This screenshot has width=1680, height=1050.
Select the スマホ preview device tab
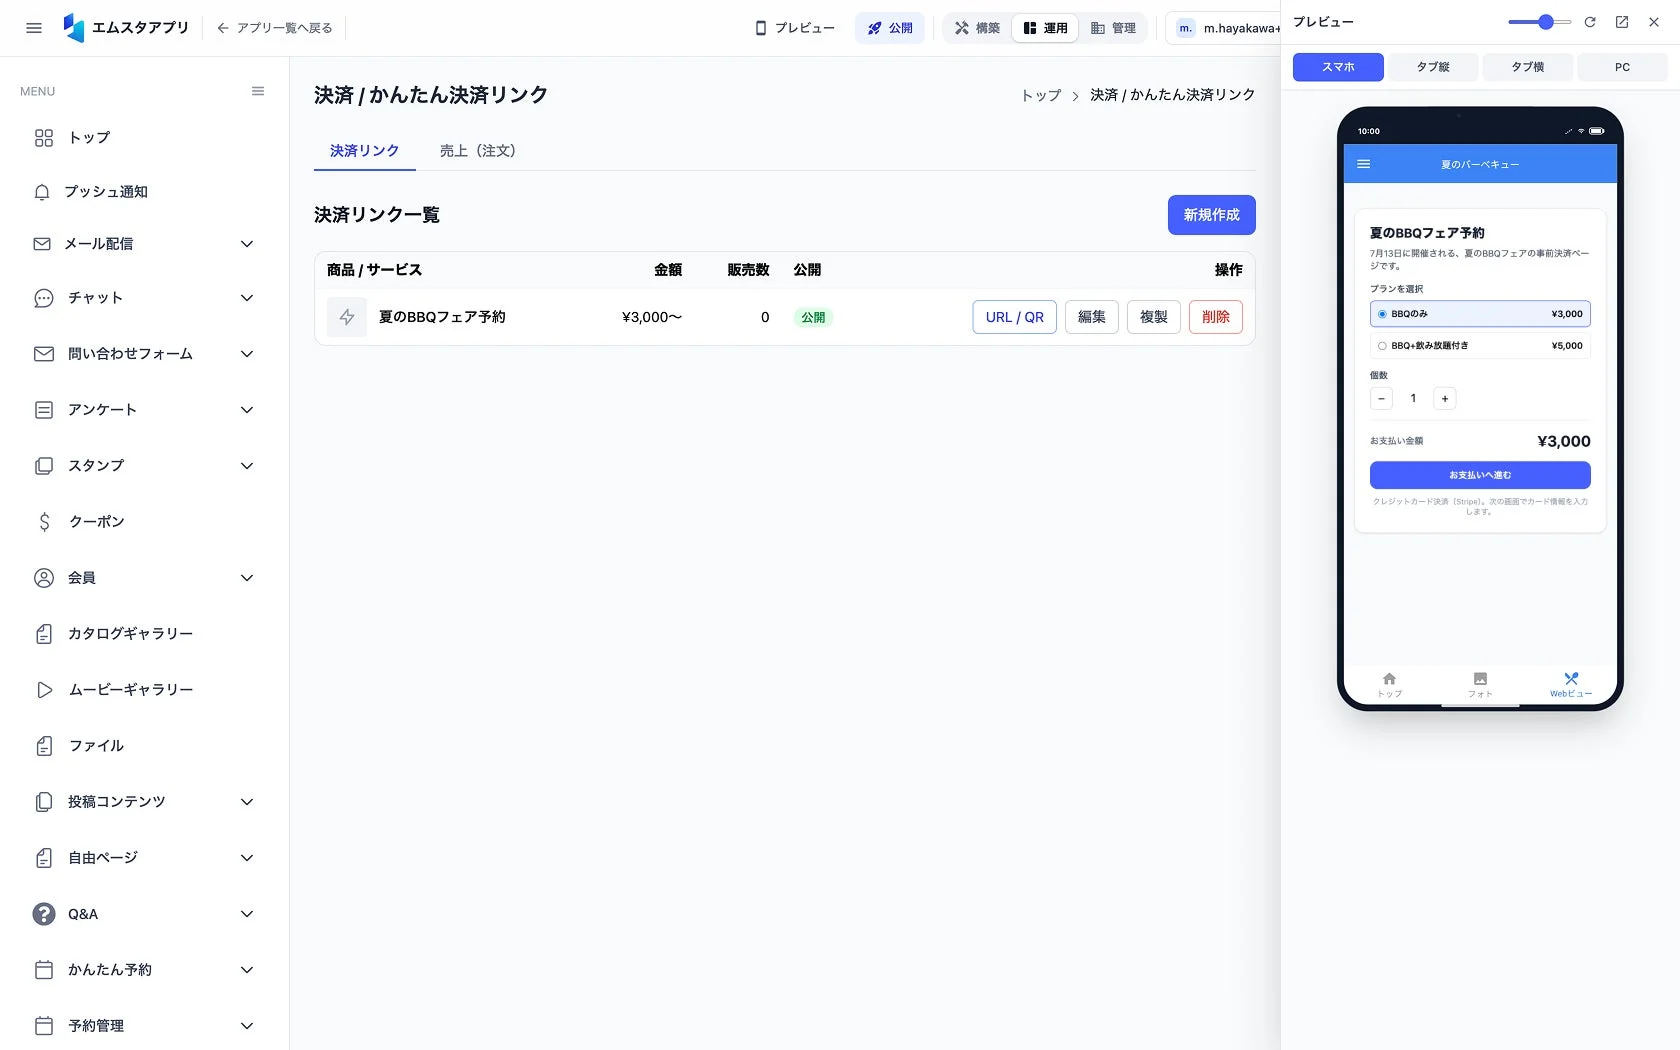(x=1338, y=67)
